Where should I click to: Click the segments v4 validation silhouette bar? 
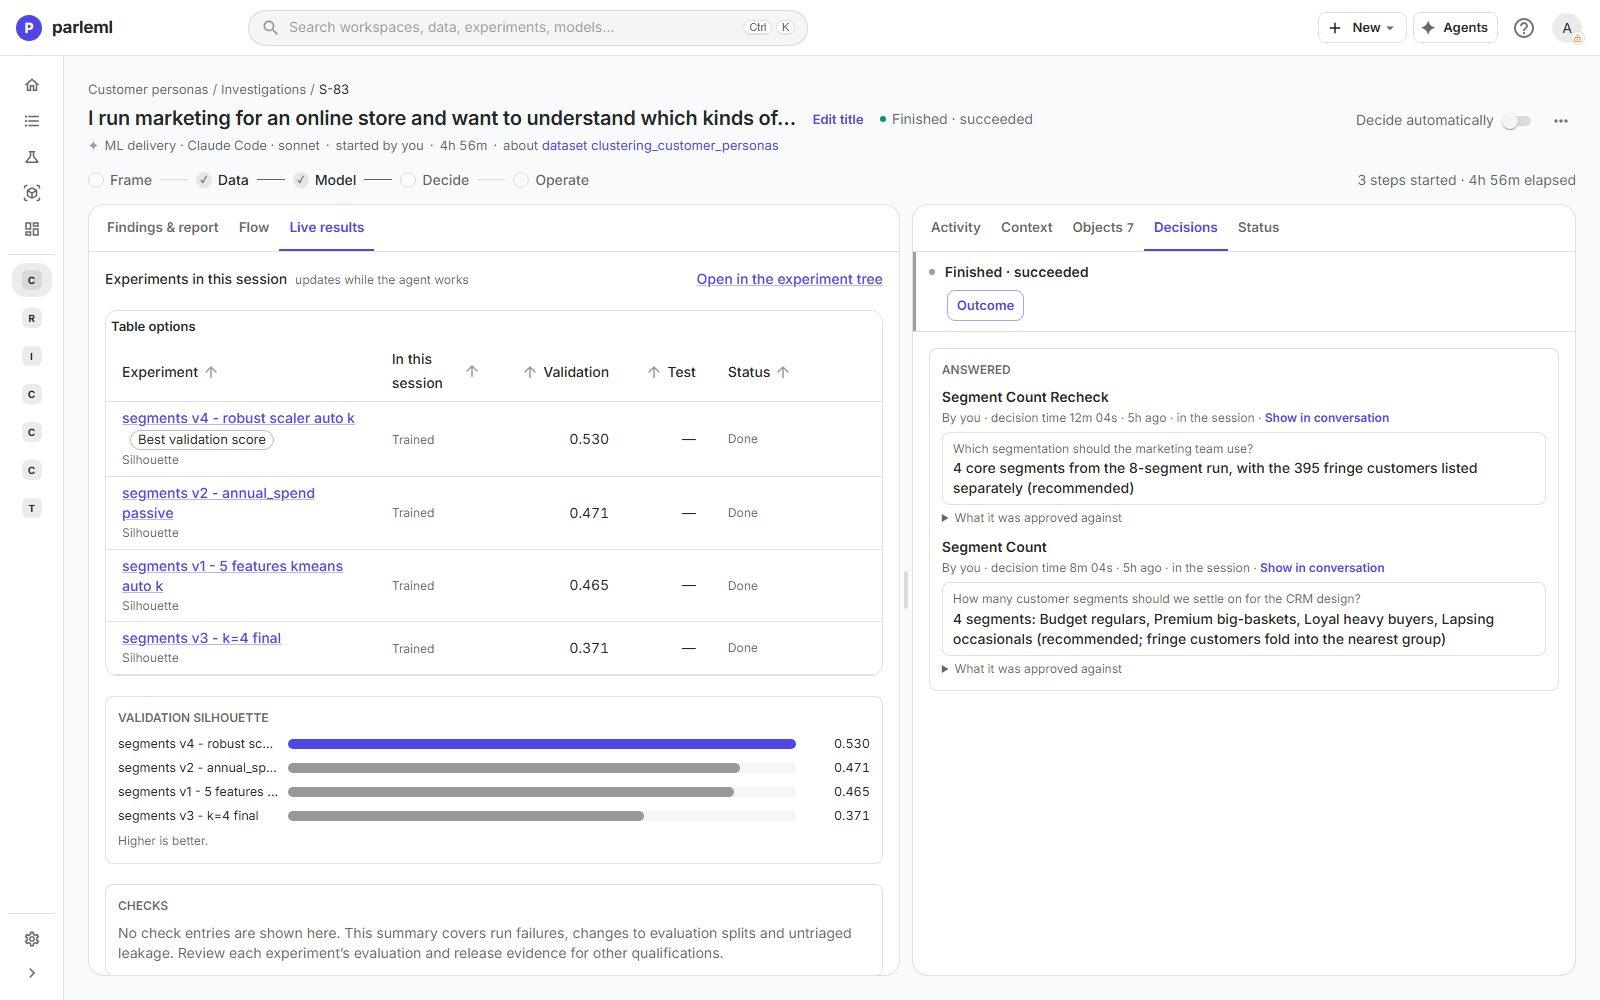[x=542, y=744]
